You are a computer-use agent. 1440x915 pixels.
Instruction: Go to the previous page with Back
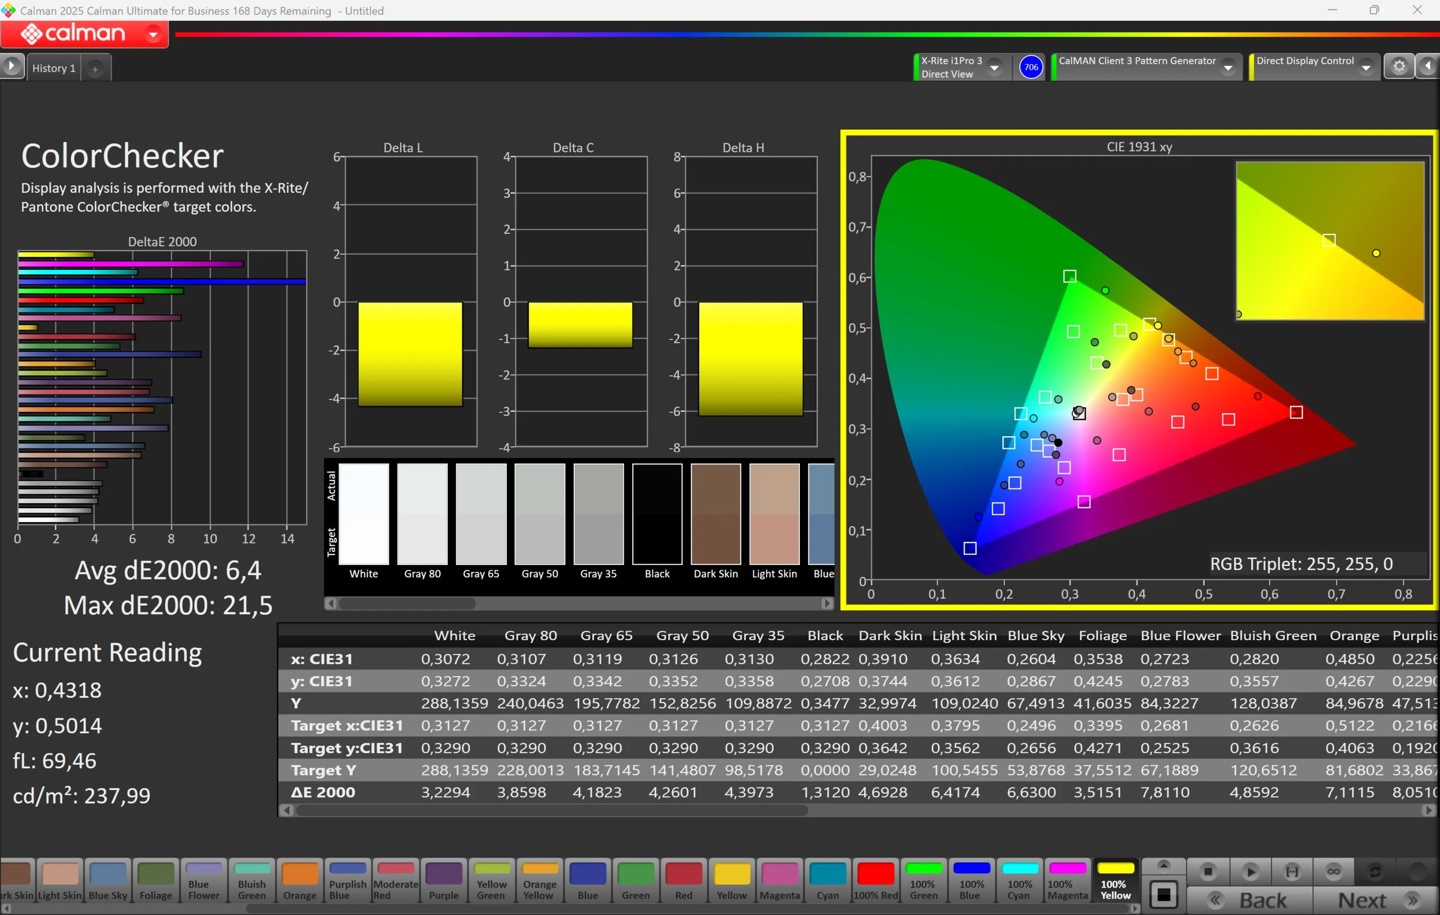(1249, 900)
